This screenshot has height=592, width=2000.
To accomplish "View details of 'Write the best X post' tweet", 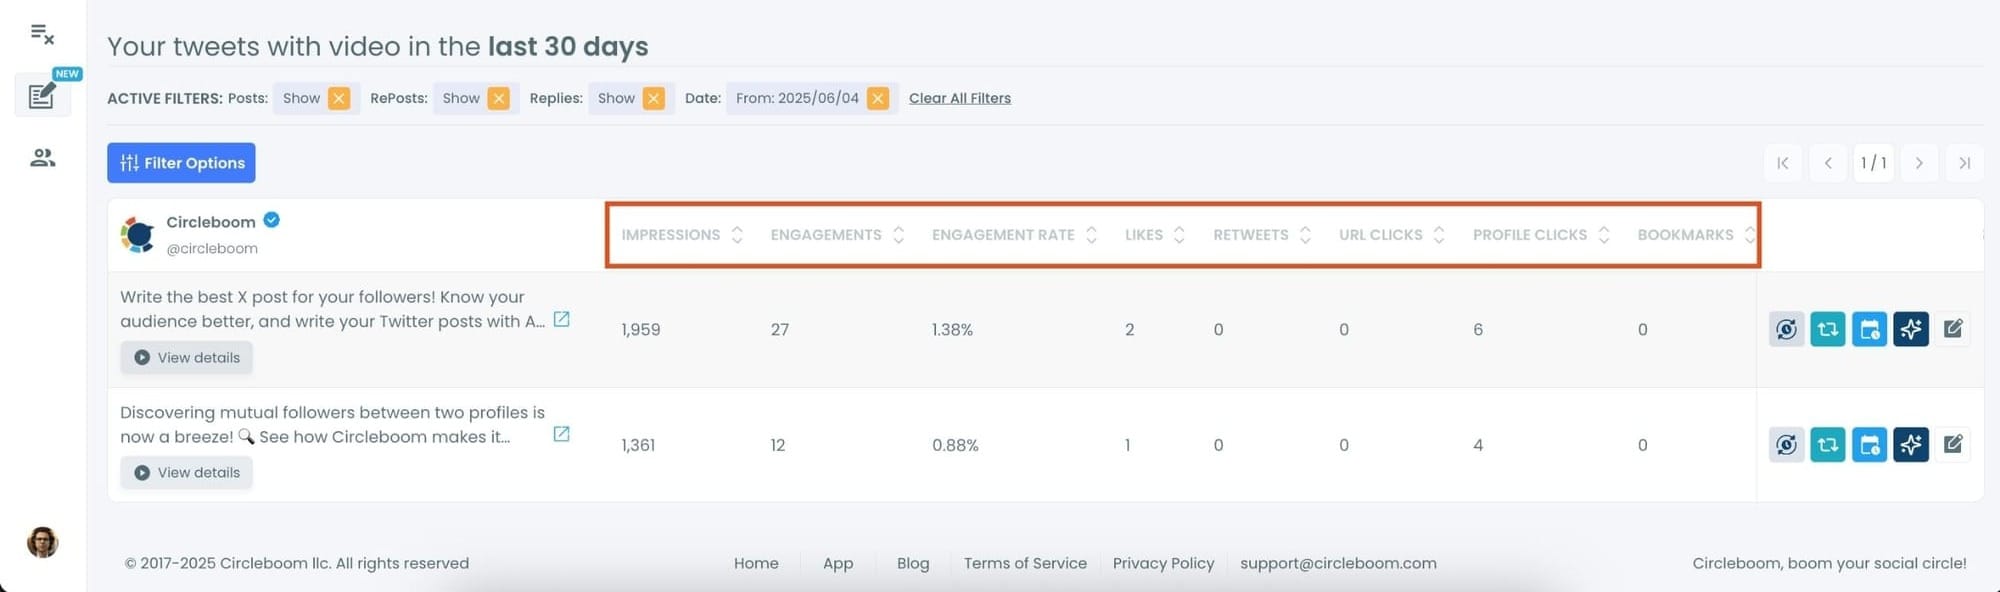I will [187, 358].
